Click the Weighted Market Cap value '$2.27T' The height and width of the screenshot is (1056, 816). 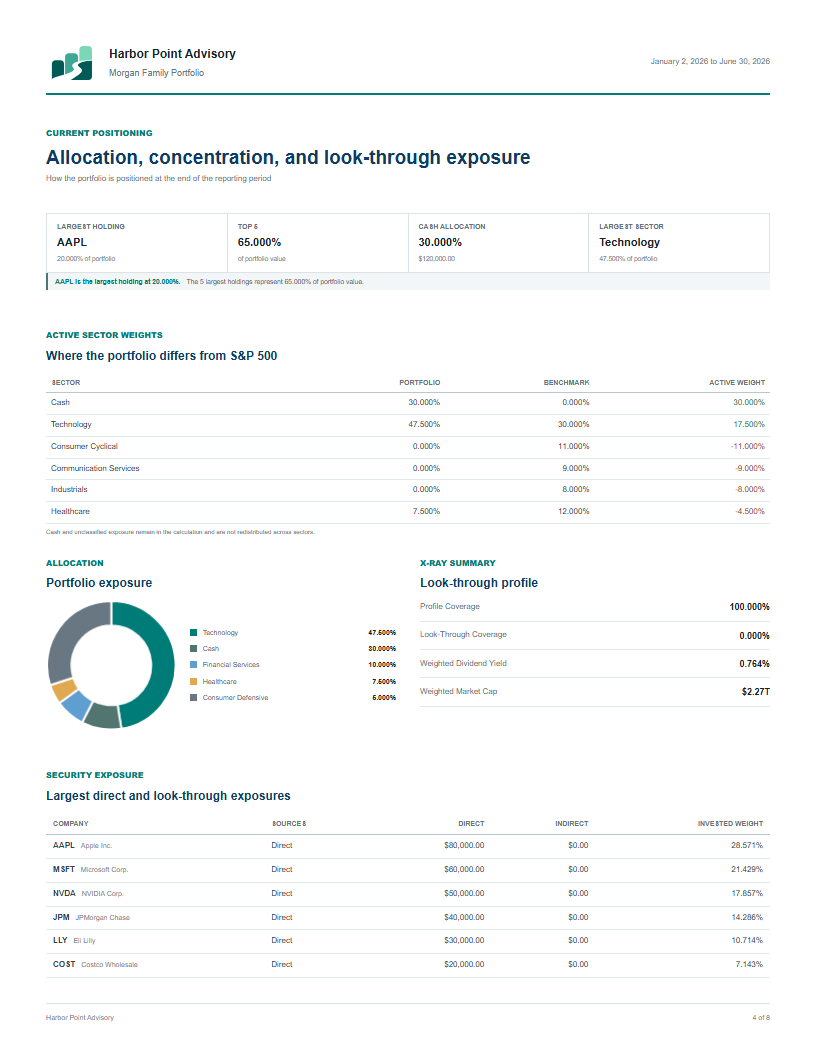pyautogui.click(x=755, y=692)
